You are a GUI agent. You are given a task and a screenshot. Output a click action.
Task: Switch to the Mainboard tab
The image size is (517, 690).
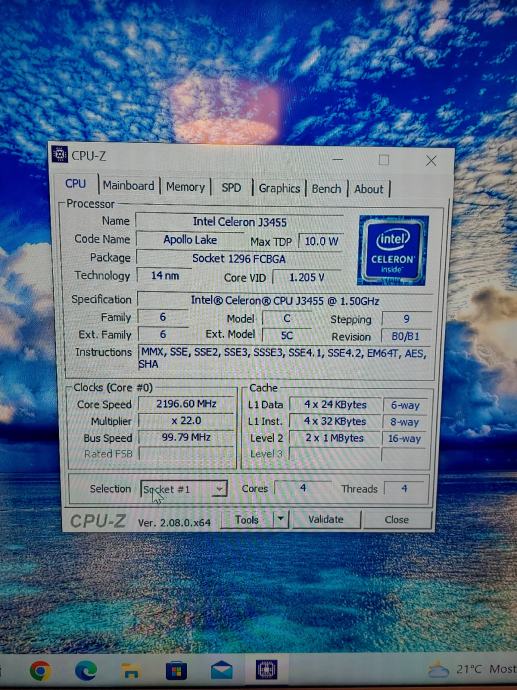pos(128,186)
